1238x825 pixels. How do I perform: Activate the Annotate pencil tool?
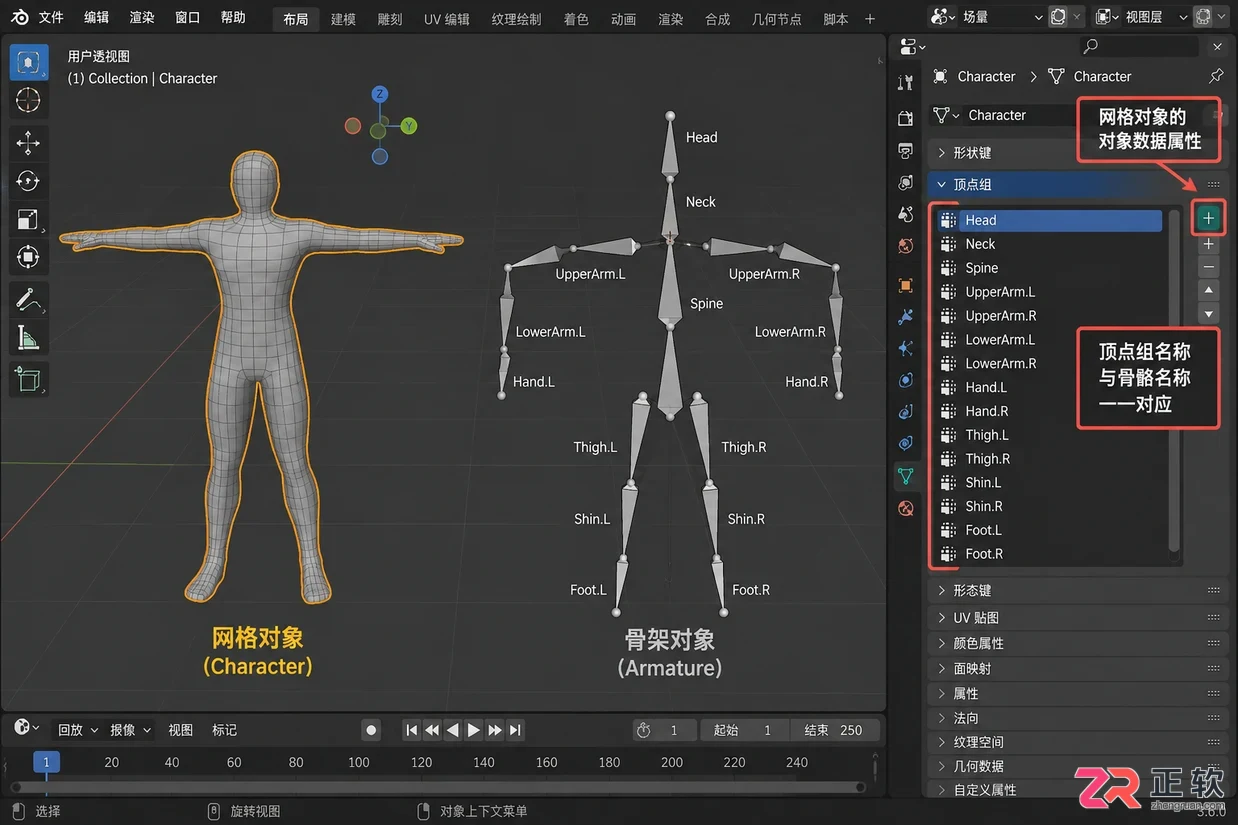(x=28, y=300)
